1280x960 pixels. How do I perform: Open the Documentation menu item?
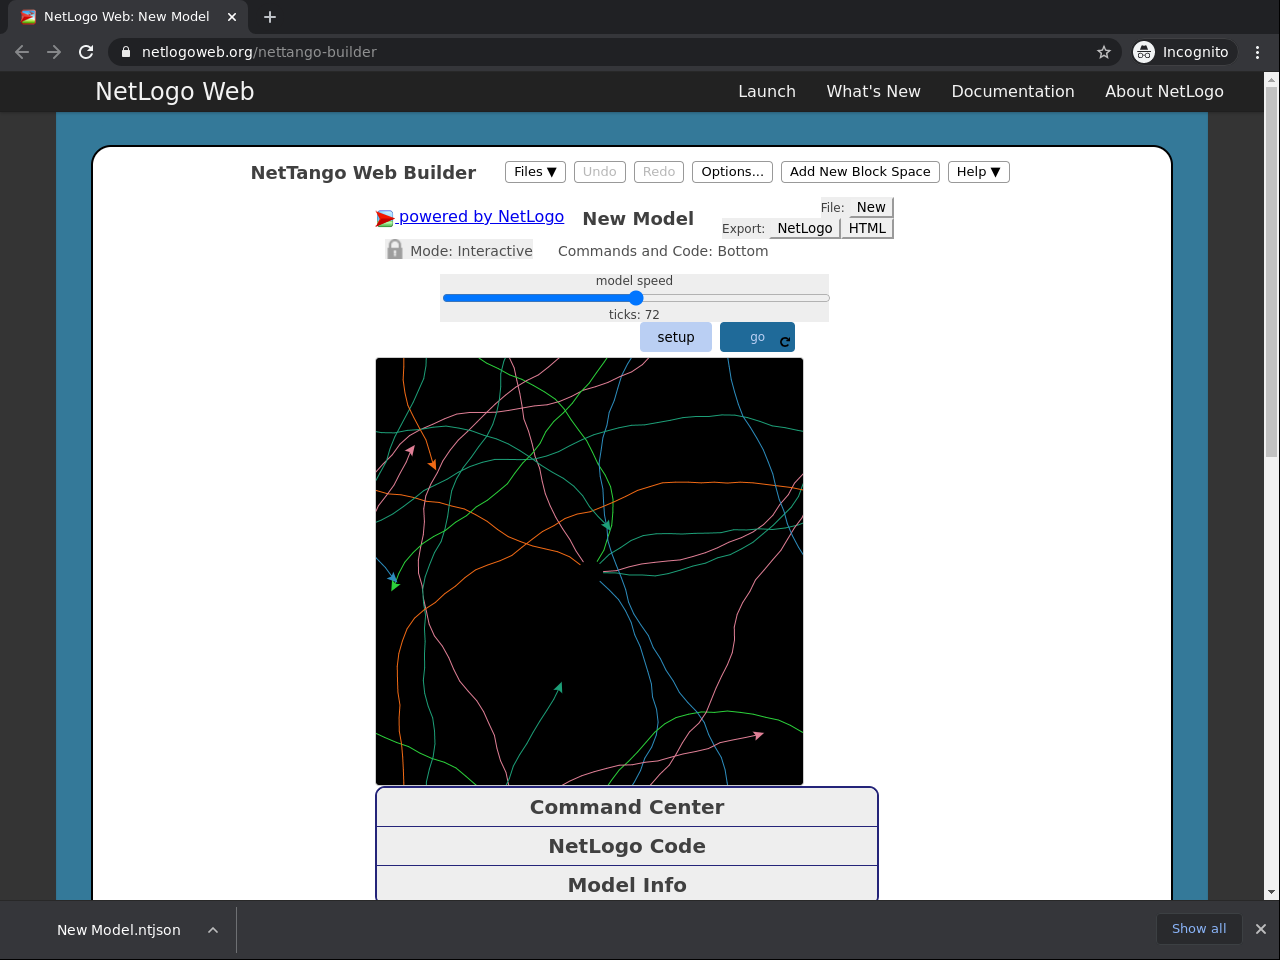point(1012,91)
